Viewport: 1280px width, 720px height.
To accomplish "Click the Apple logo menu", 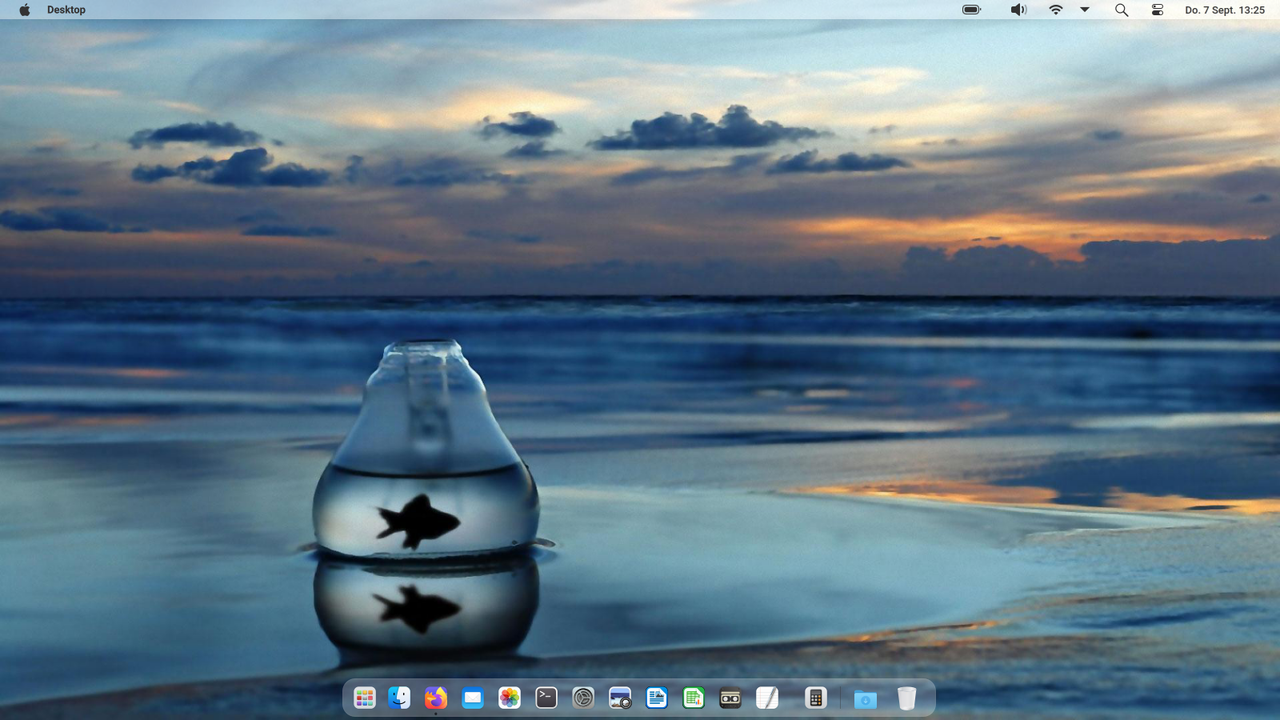I will [25, 9].
